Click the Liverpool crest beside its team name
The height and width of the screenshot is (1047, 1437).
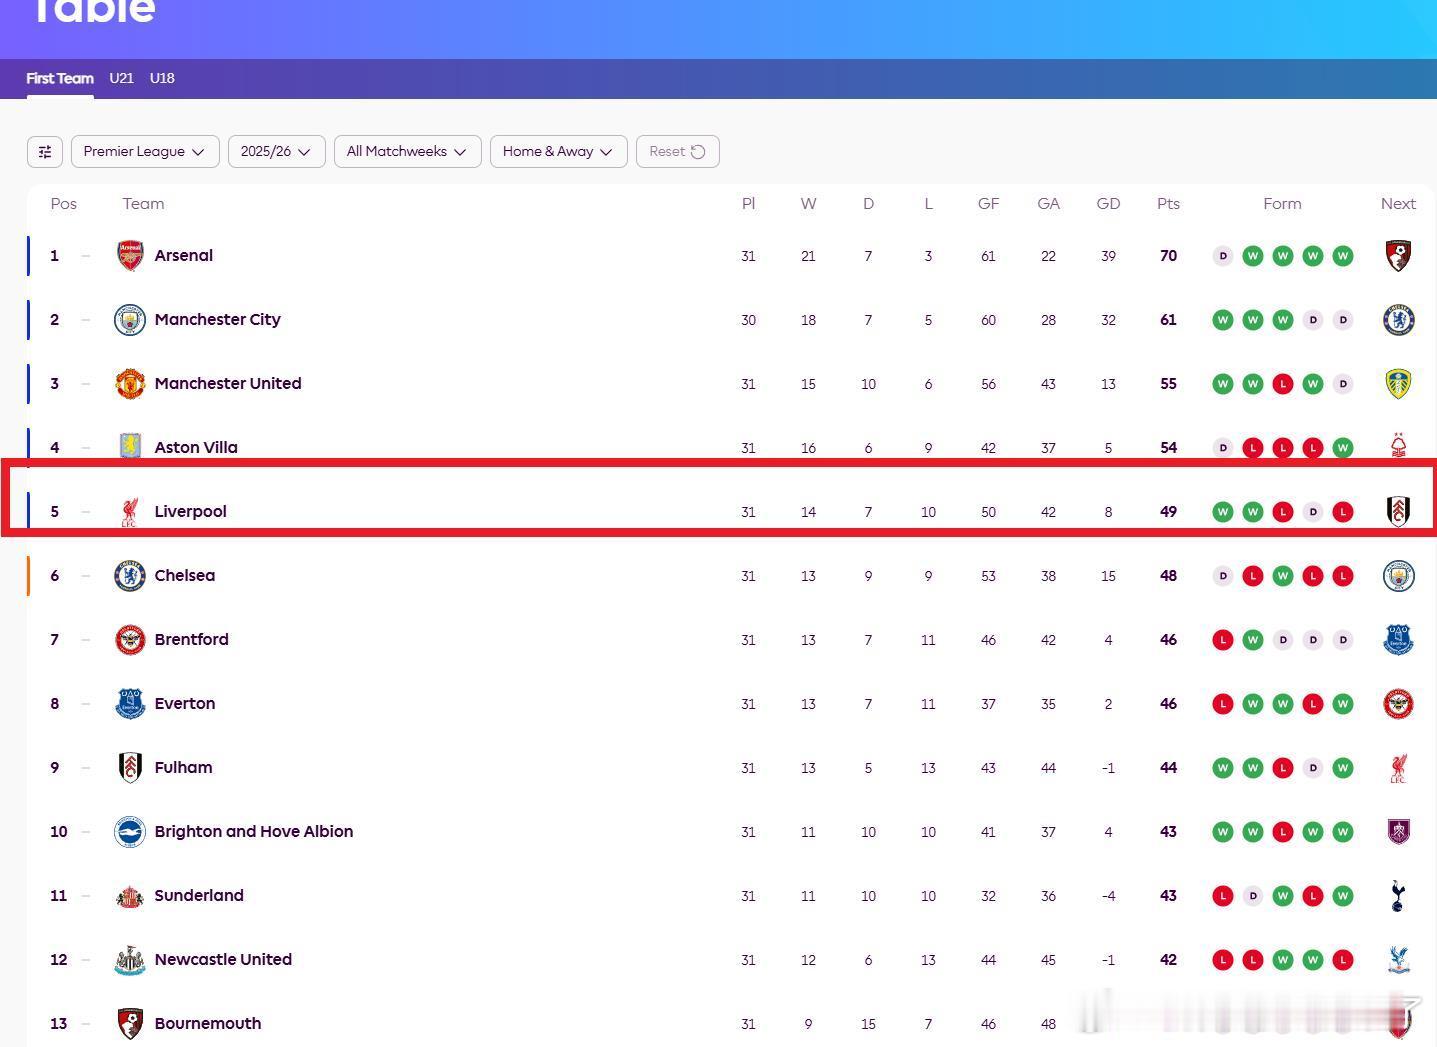coord(129,512)
